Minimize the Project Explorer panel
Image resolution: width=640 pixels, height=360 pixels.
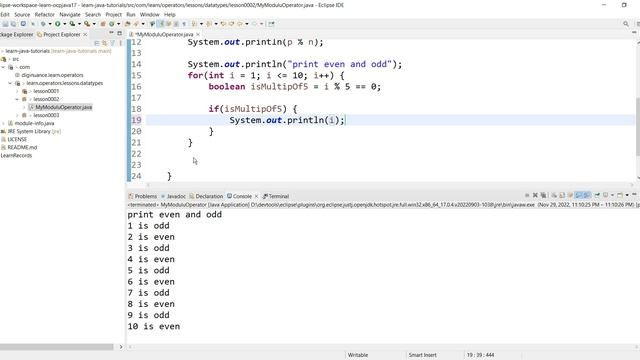click(111, 33)
